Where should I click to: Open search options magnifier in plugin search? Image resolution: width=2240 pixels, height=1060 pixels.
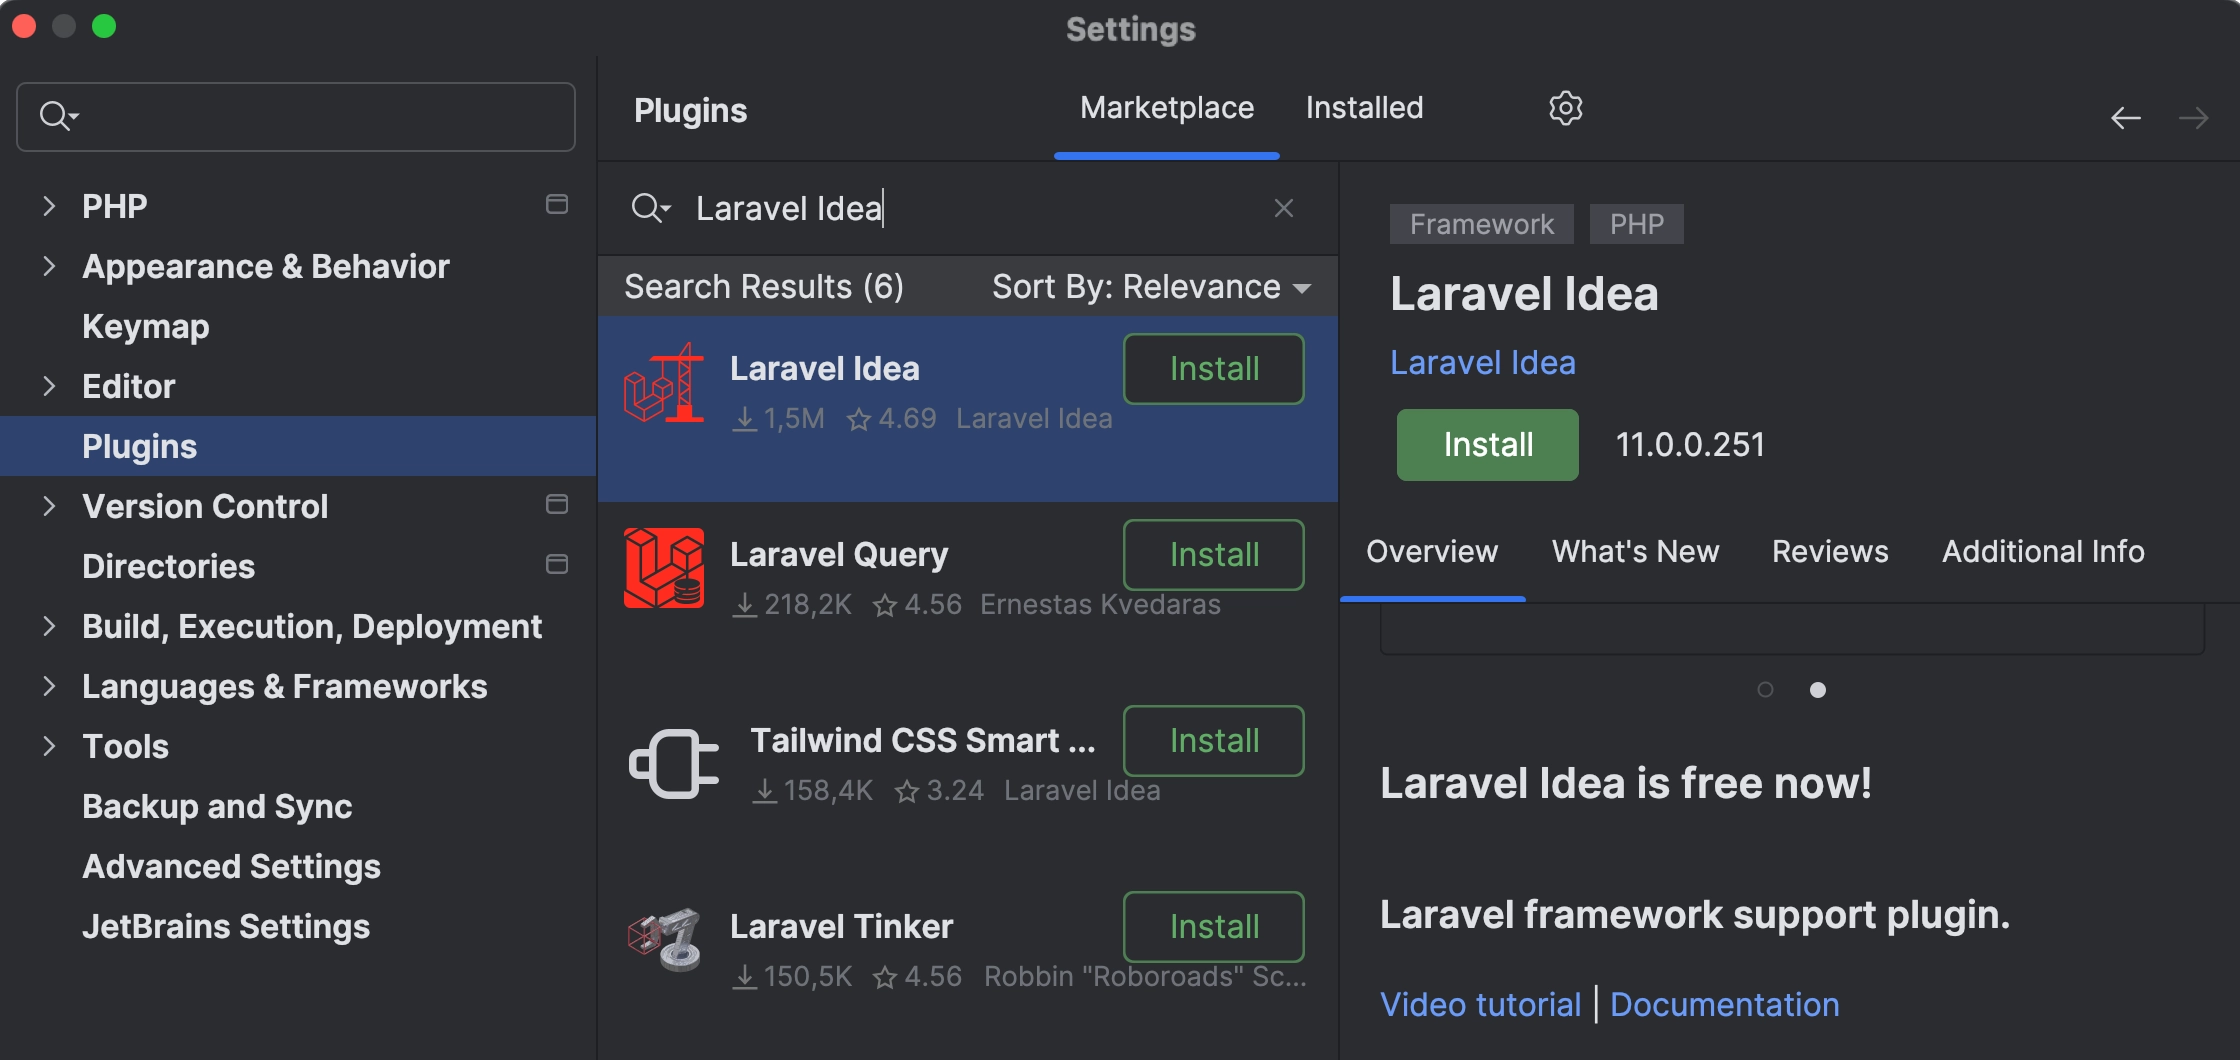[650, 208]
